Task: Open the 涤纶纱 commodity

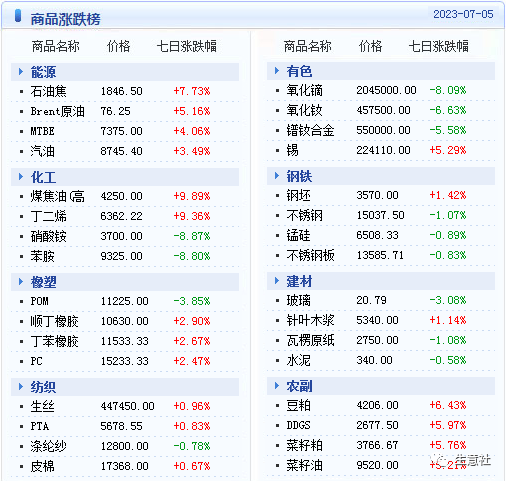Action: 48,446
